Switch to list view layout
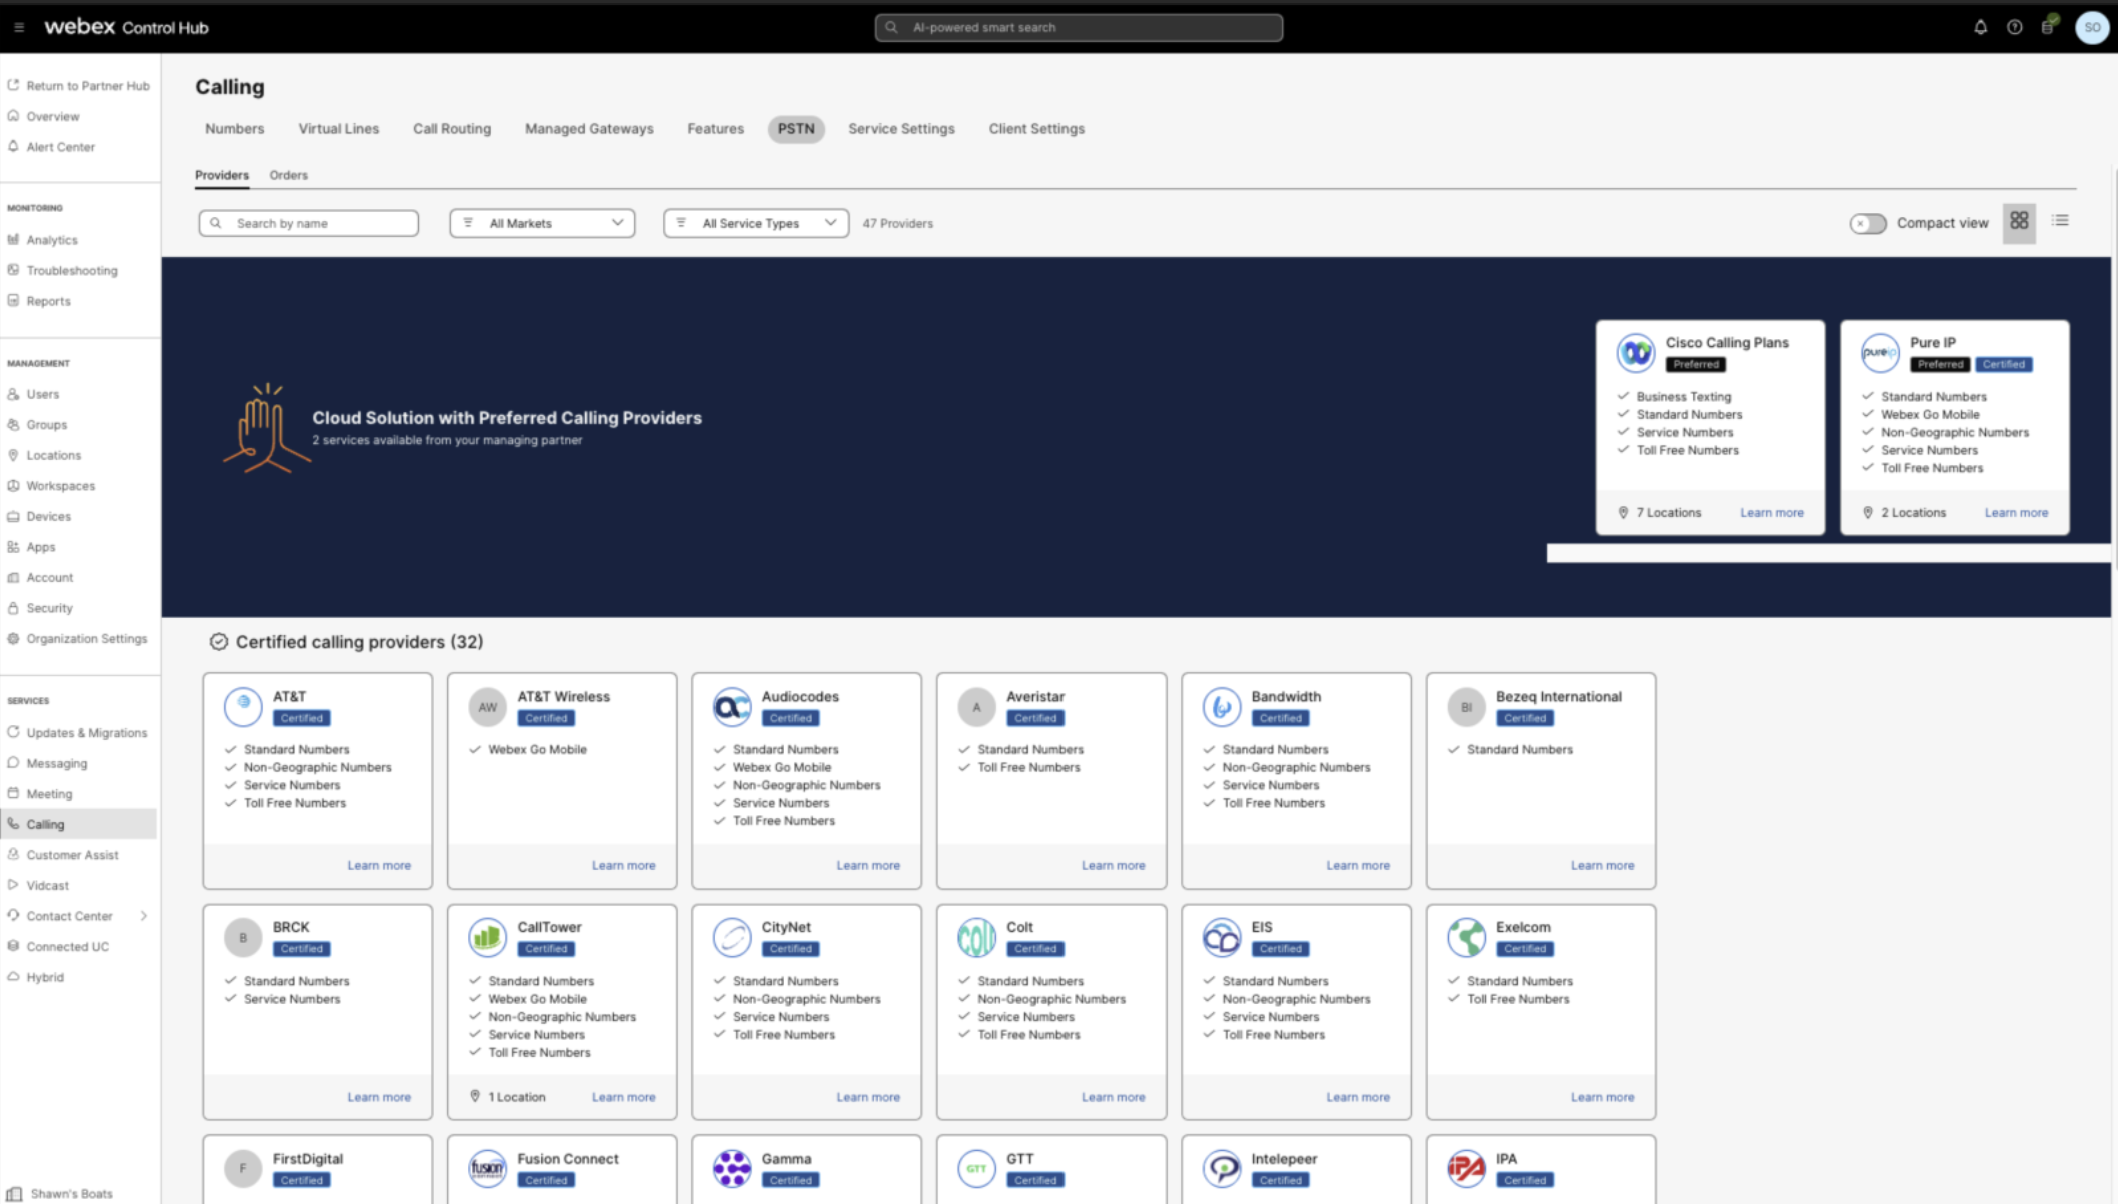The image size is (2118, 1204). tap(2060, 221)
